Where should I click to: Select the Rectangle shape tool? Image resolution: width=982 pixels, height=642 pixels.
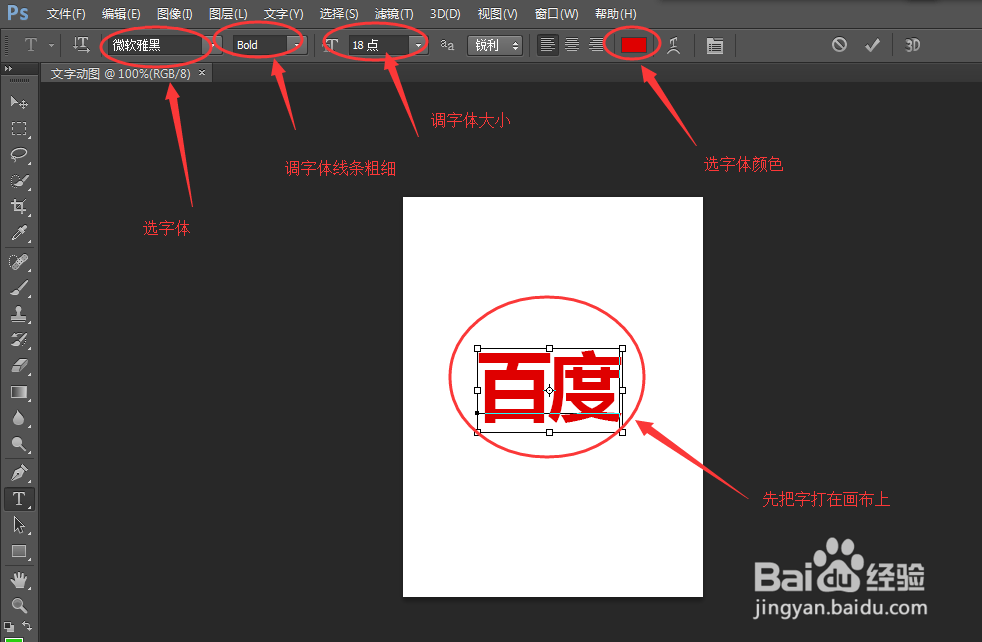(x=19, y=551)
